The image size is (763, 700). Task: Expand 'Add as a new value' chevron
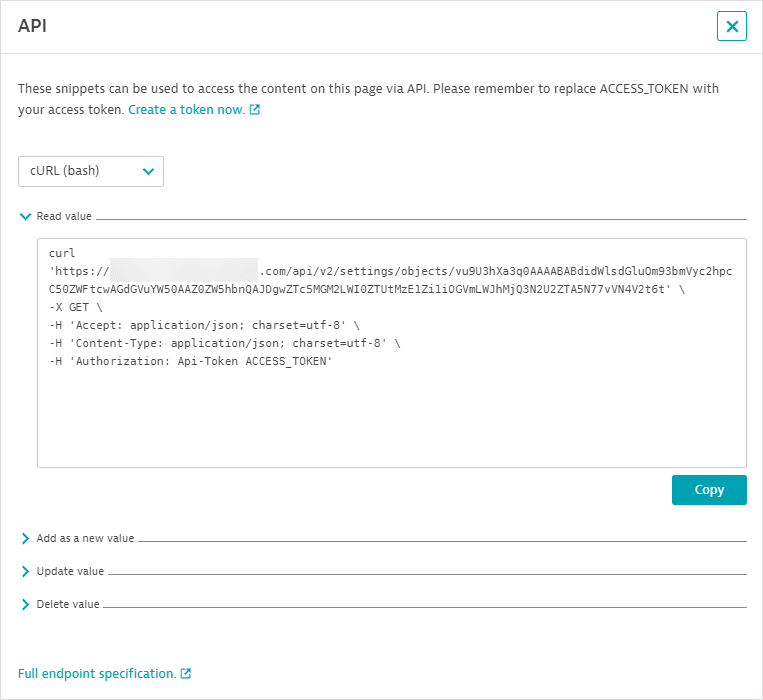click(25, 538)
